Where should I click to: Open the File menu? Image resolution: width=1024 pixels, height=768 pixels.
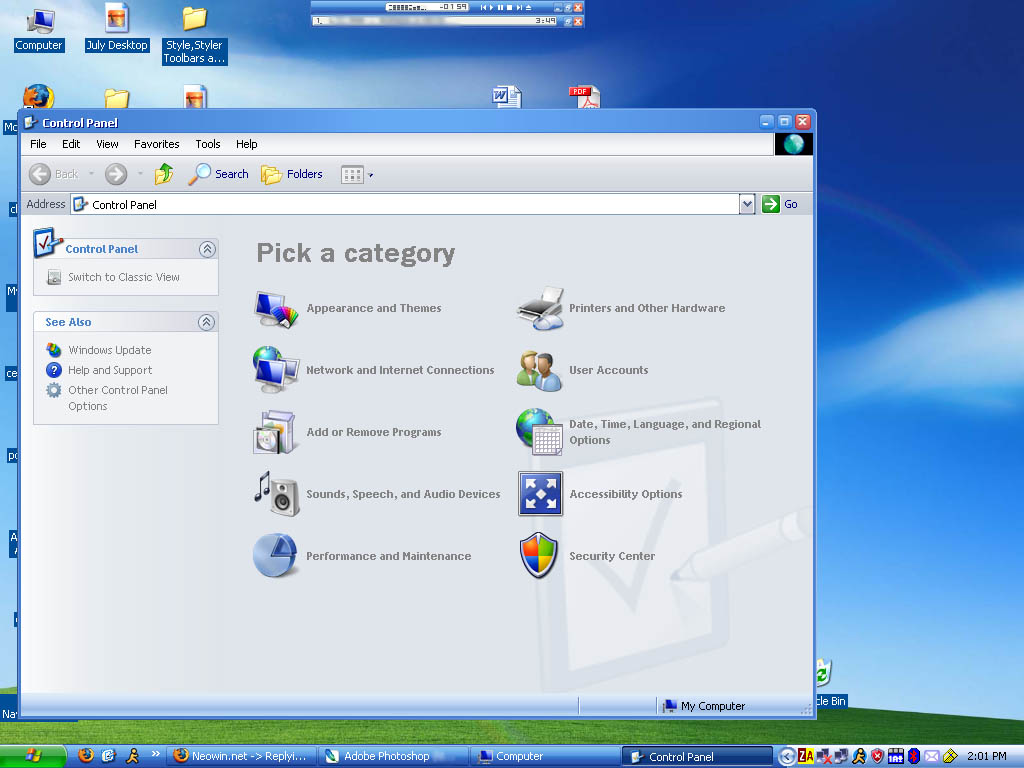[39, 144]
